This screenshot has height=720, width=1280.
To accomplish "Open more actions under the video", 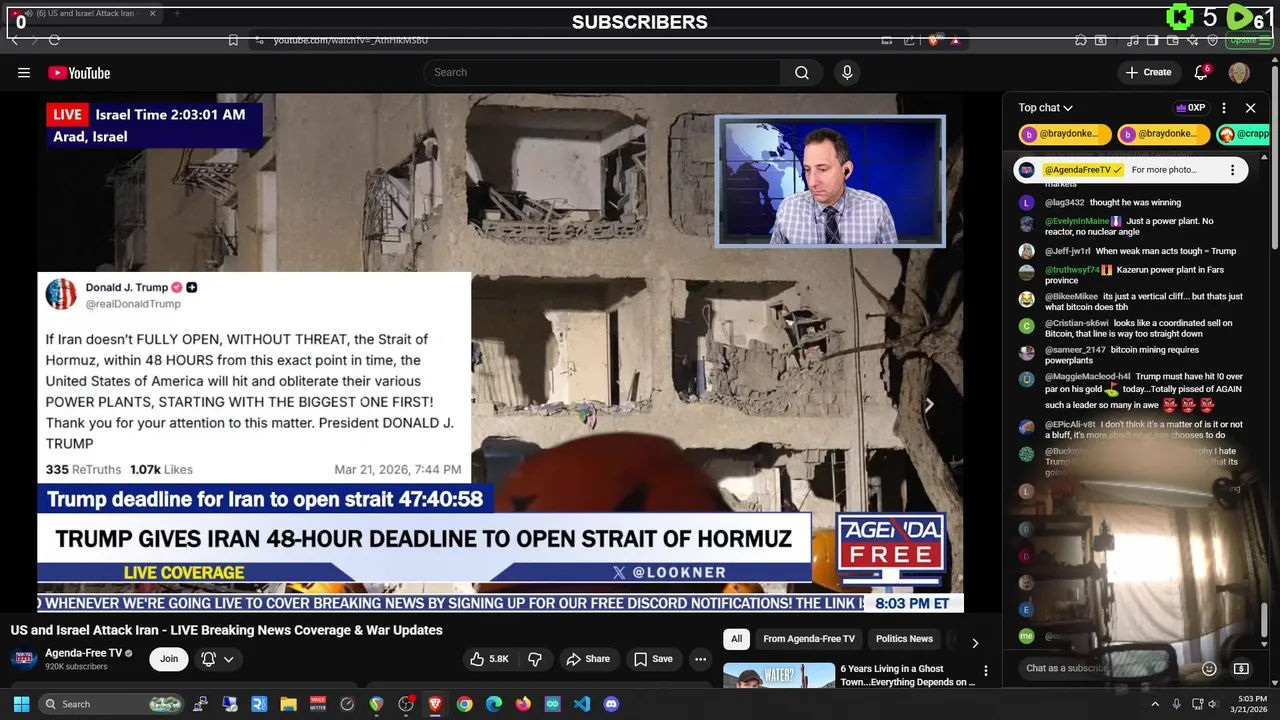I will click(701, 659).
